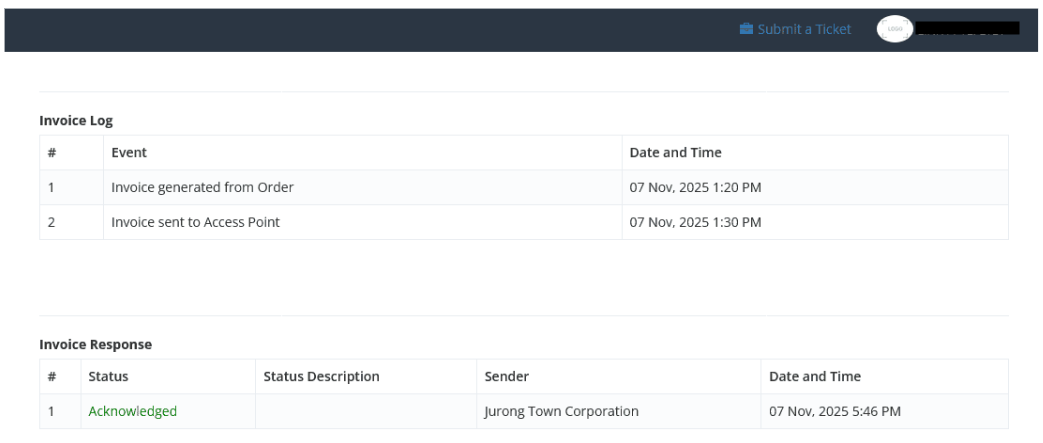Select the Invoice Response section heading
Screen dimensions: 1043x443
96,344
